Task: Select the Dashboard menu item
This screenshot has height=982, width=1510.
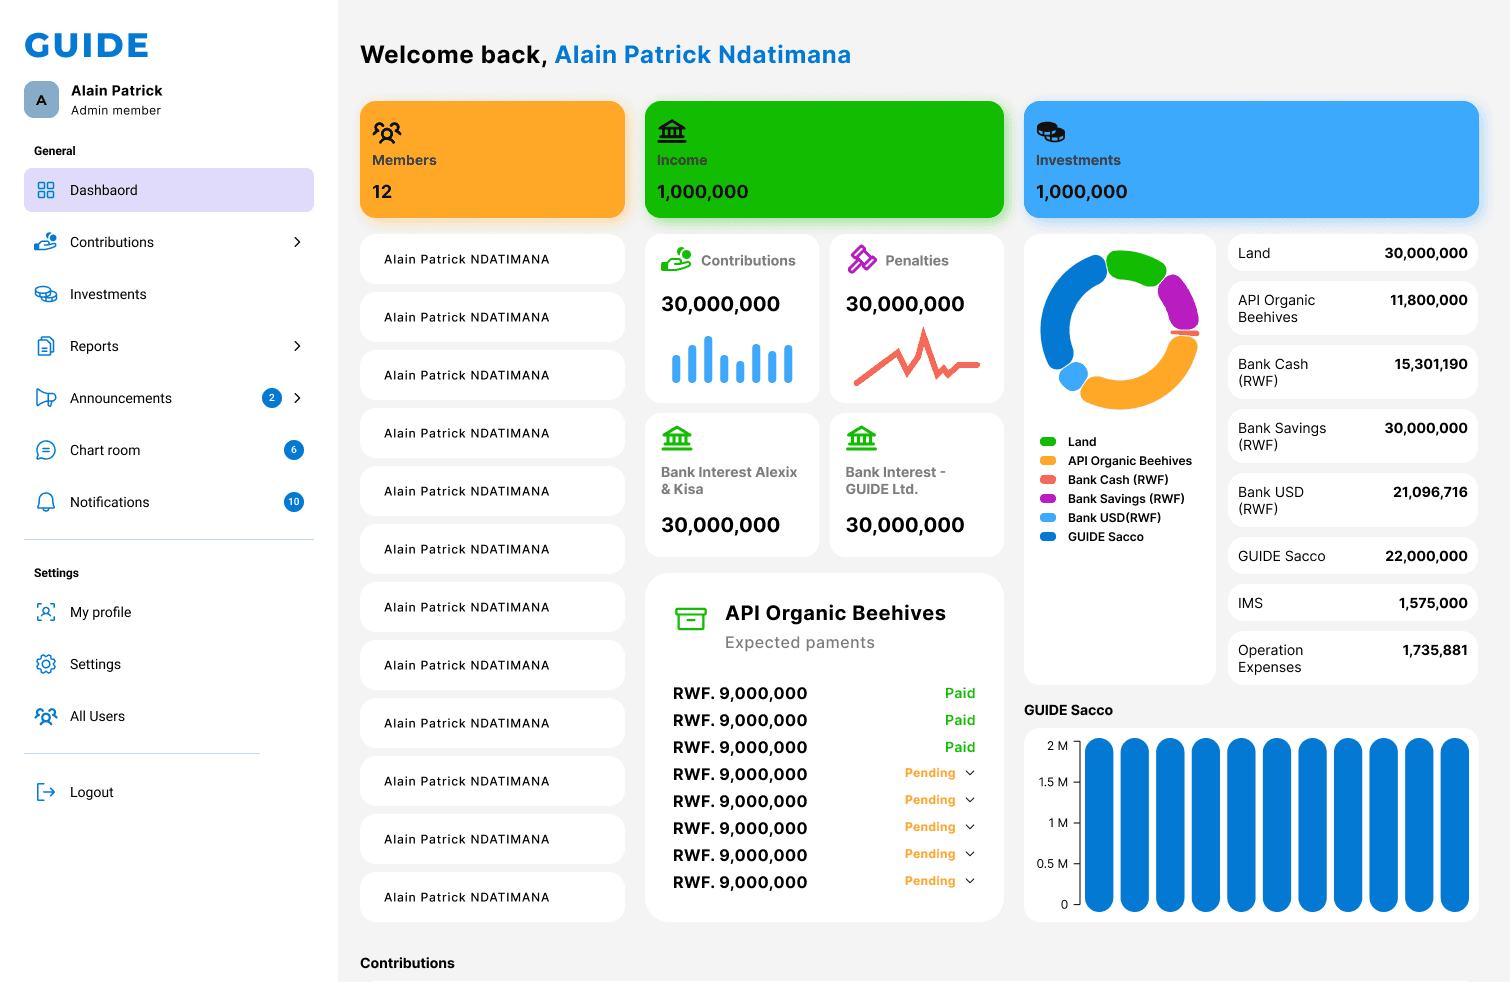Action: coord(168,190)
